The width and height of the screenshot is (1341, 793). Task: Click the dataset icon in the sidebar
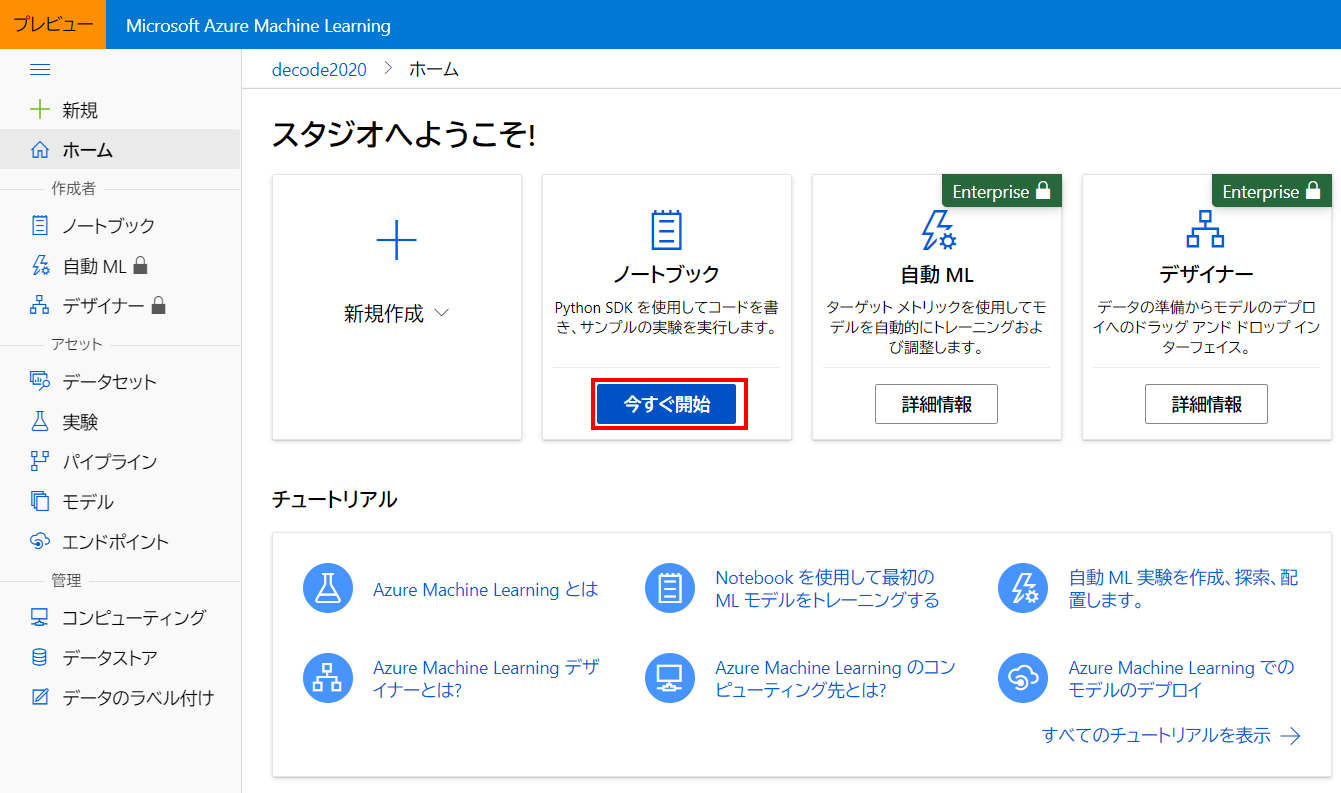click(40, 381)
